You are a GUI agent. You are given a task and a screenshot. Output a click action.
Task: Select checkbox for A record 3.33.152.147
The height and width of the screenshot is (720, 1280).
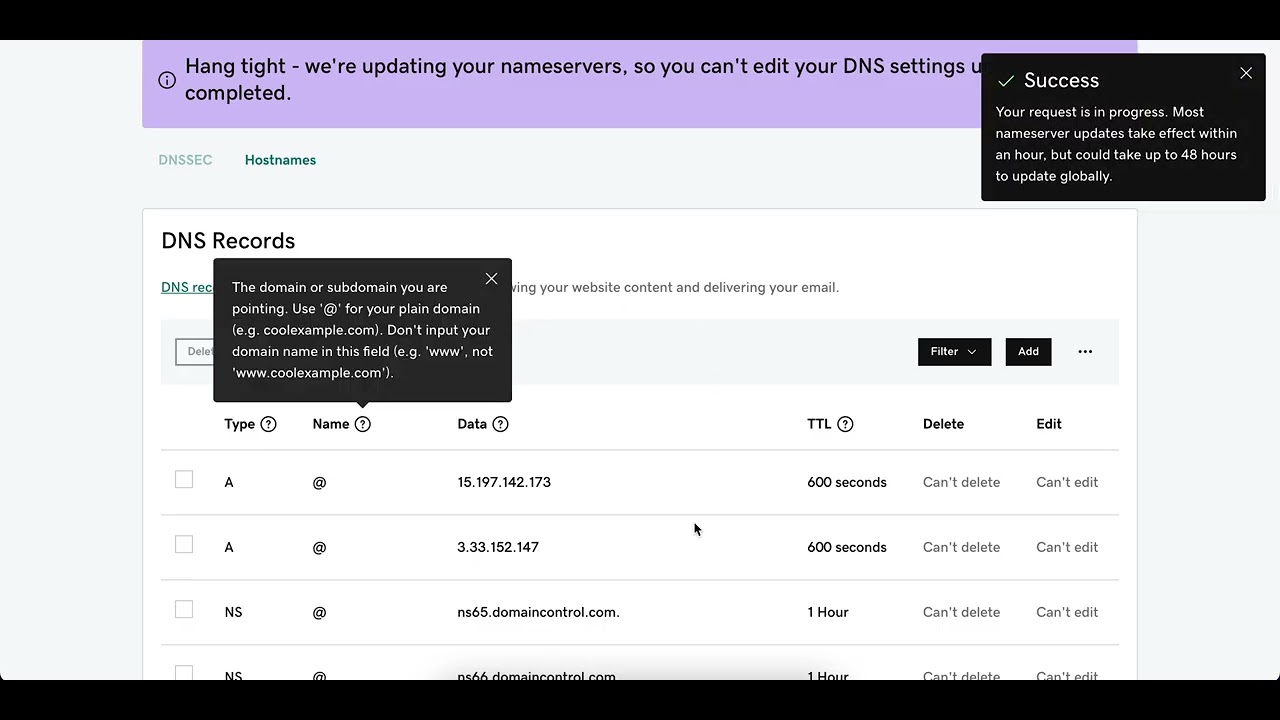(x=184, y=545)
